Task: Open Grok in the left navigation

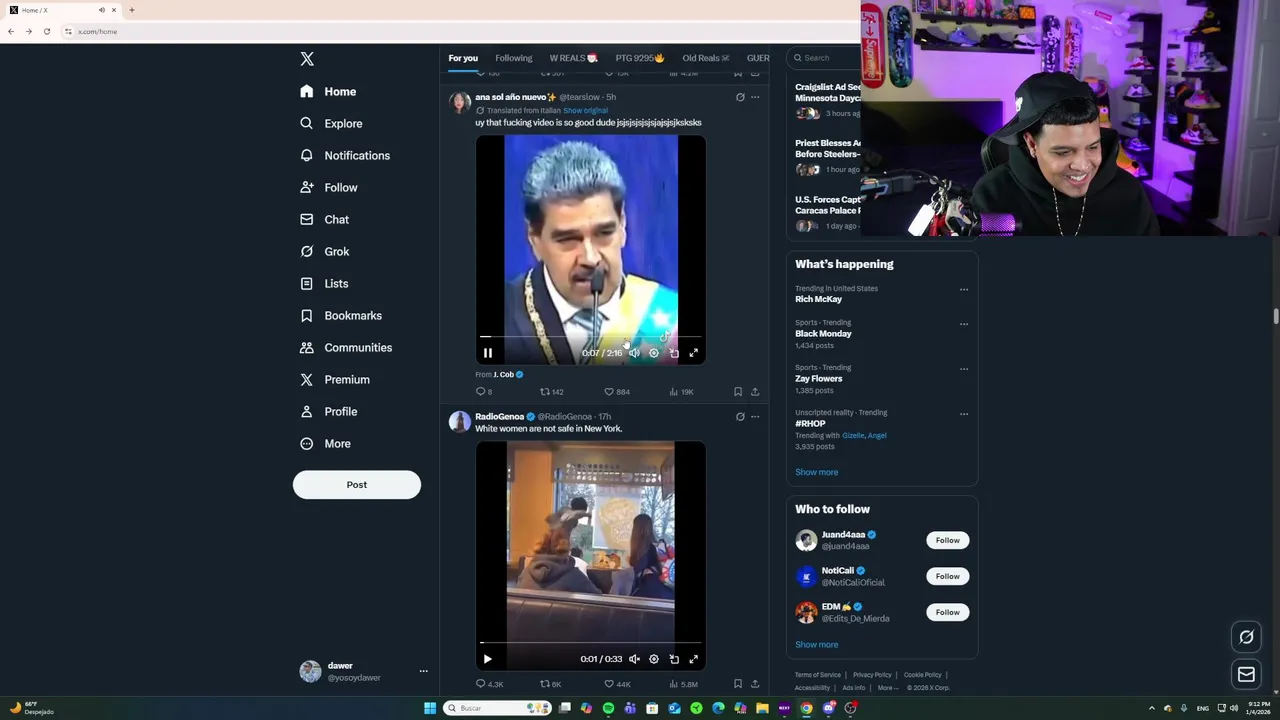Action: pos(324,251)
